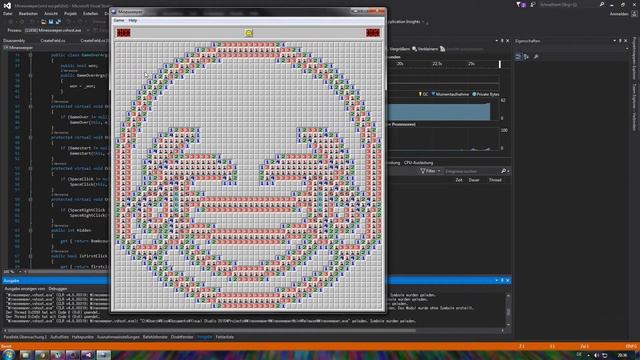The image size is (640, 360).
Task: Click the Thread column header
Action: tap(495, 180)
